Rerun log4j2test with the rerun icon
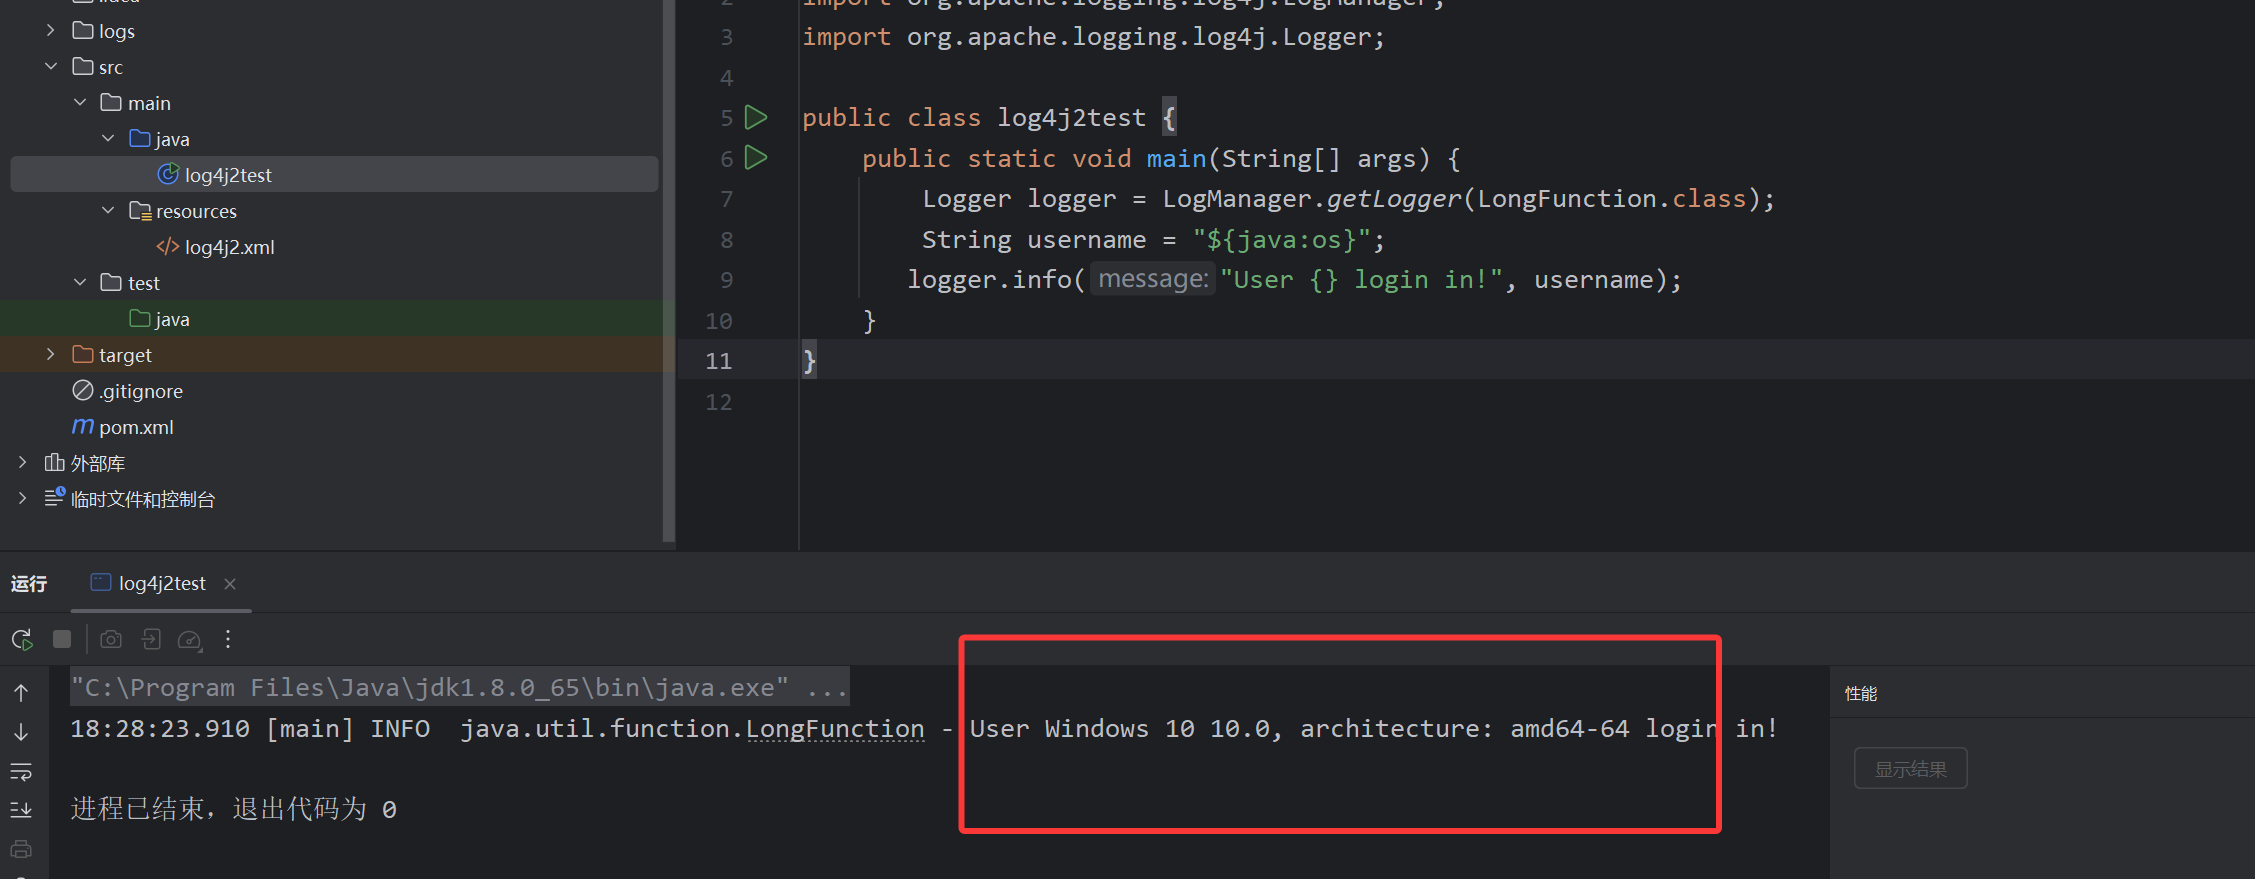Viewport: 2255px width, 879px height. tap(22, 640)
